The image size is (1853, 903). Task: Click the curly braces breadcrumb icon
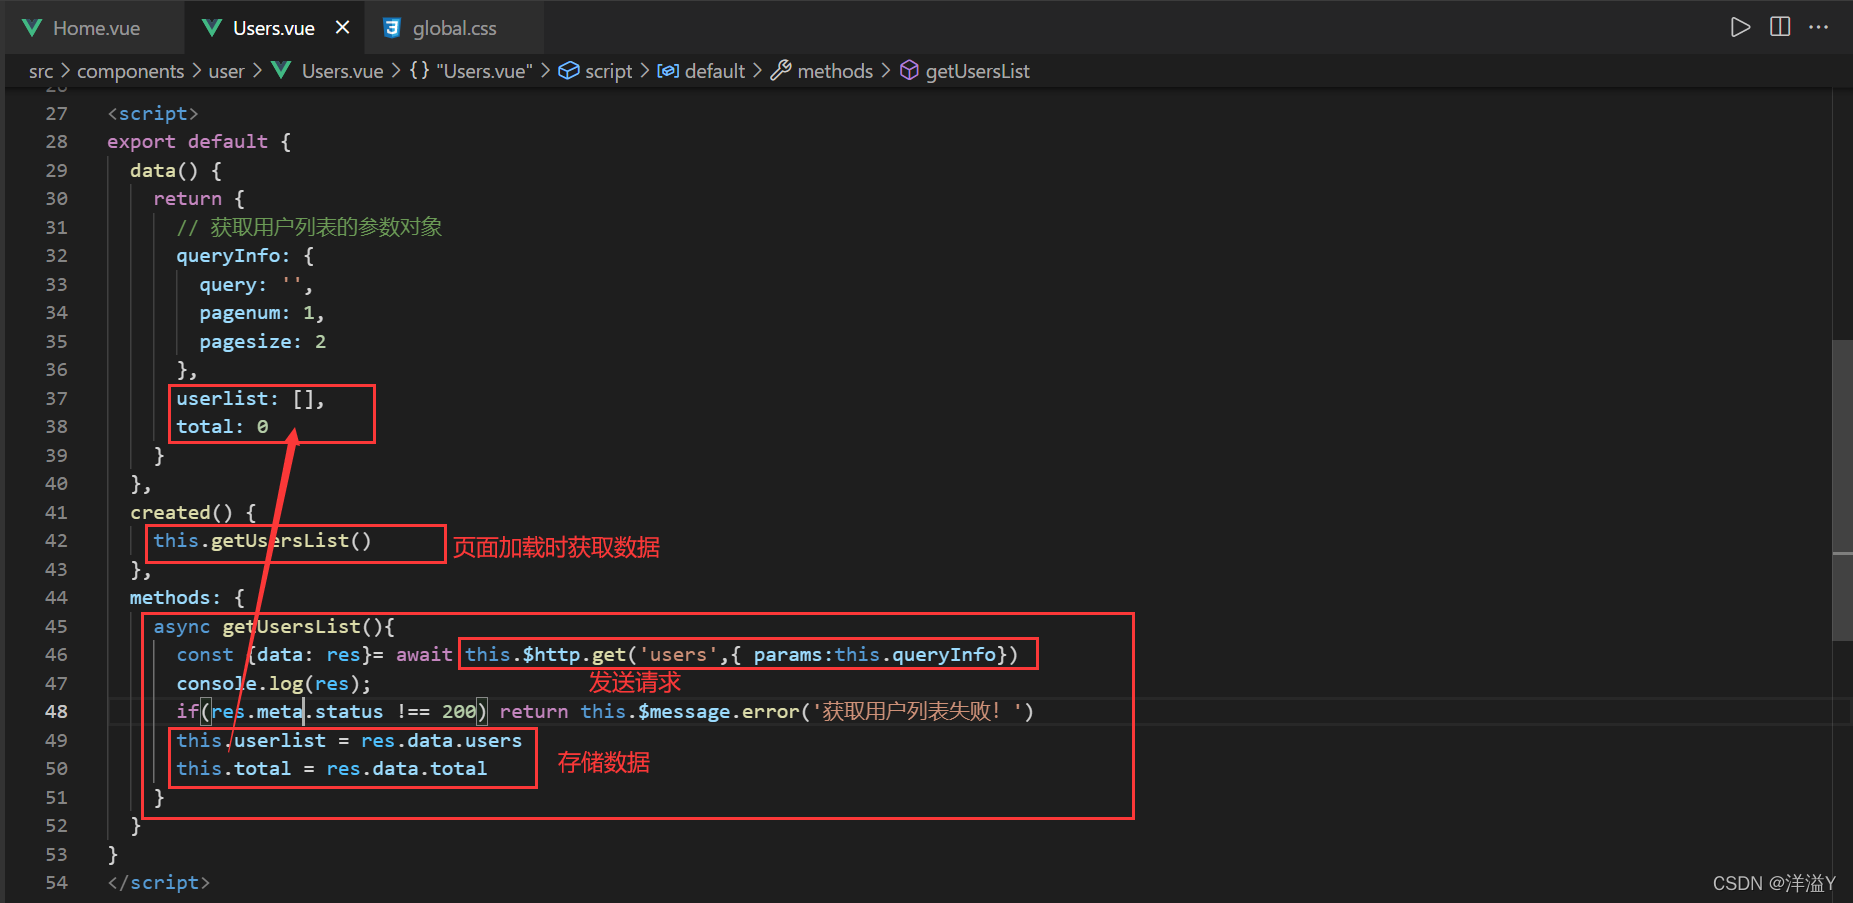click(419, 70)
